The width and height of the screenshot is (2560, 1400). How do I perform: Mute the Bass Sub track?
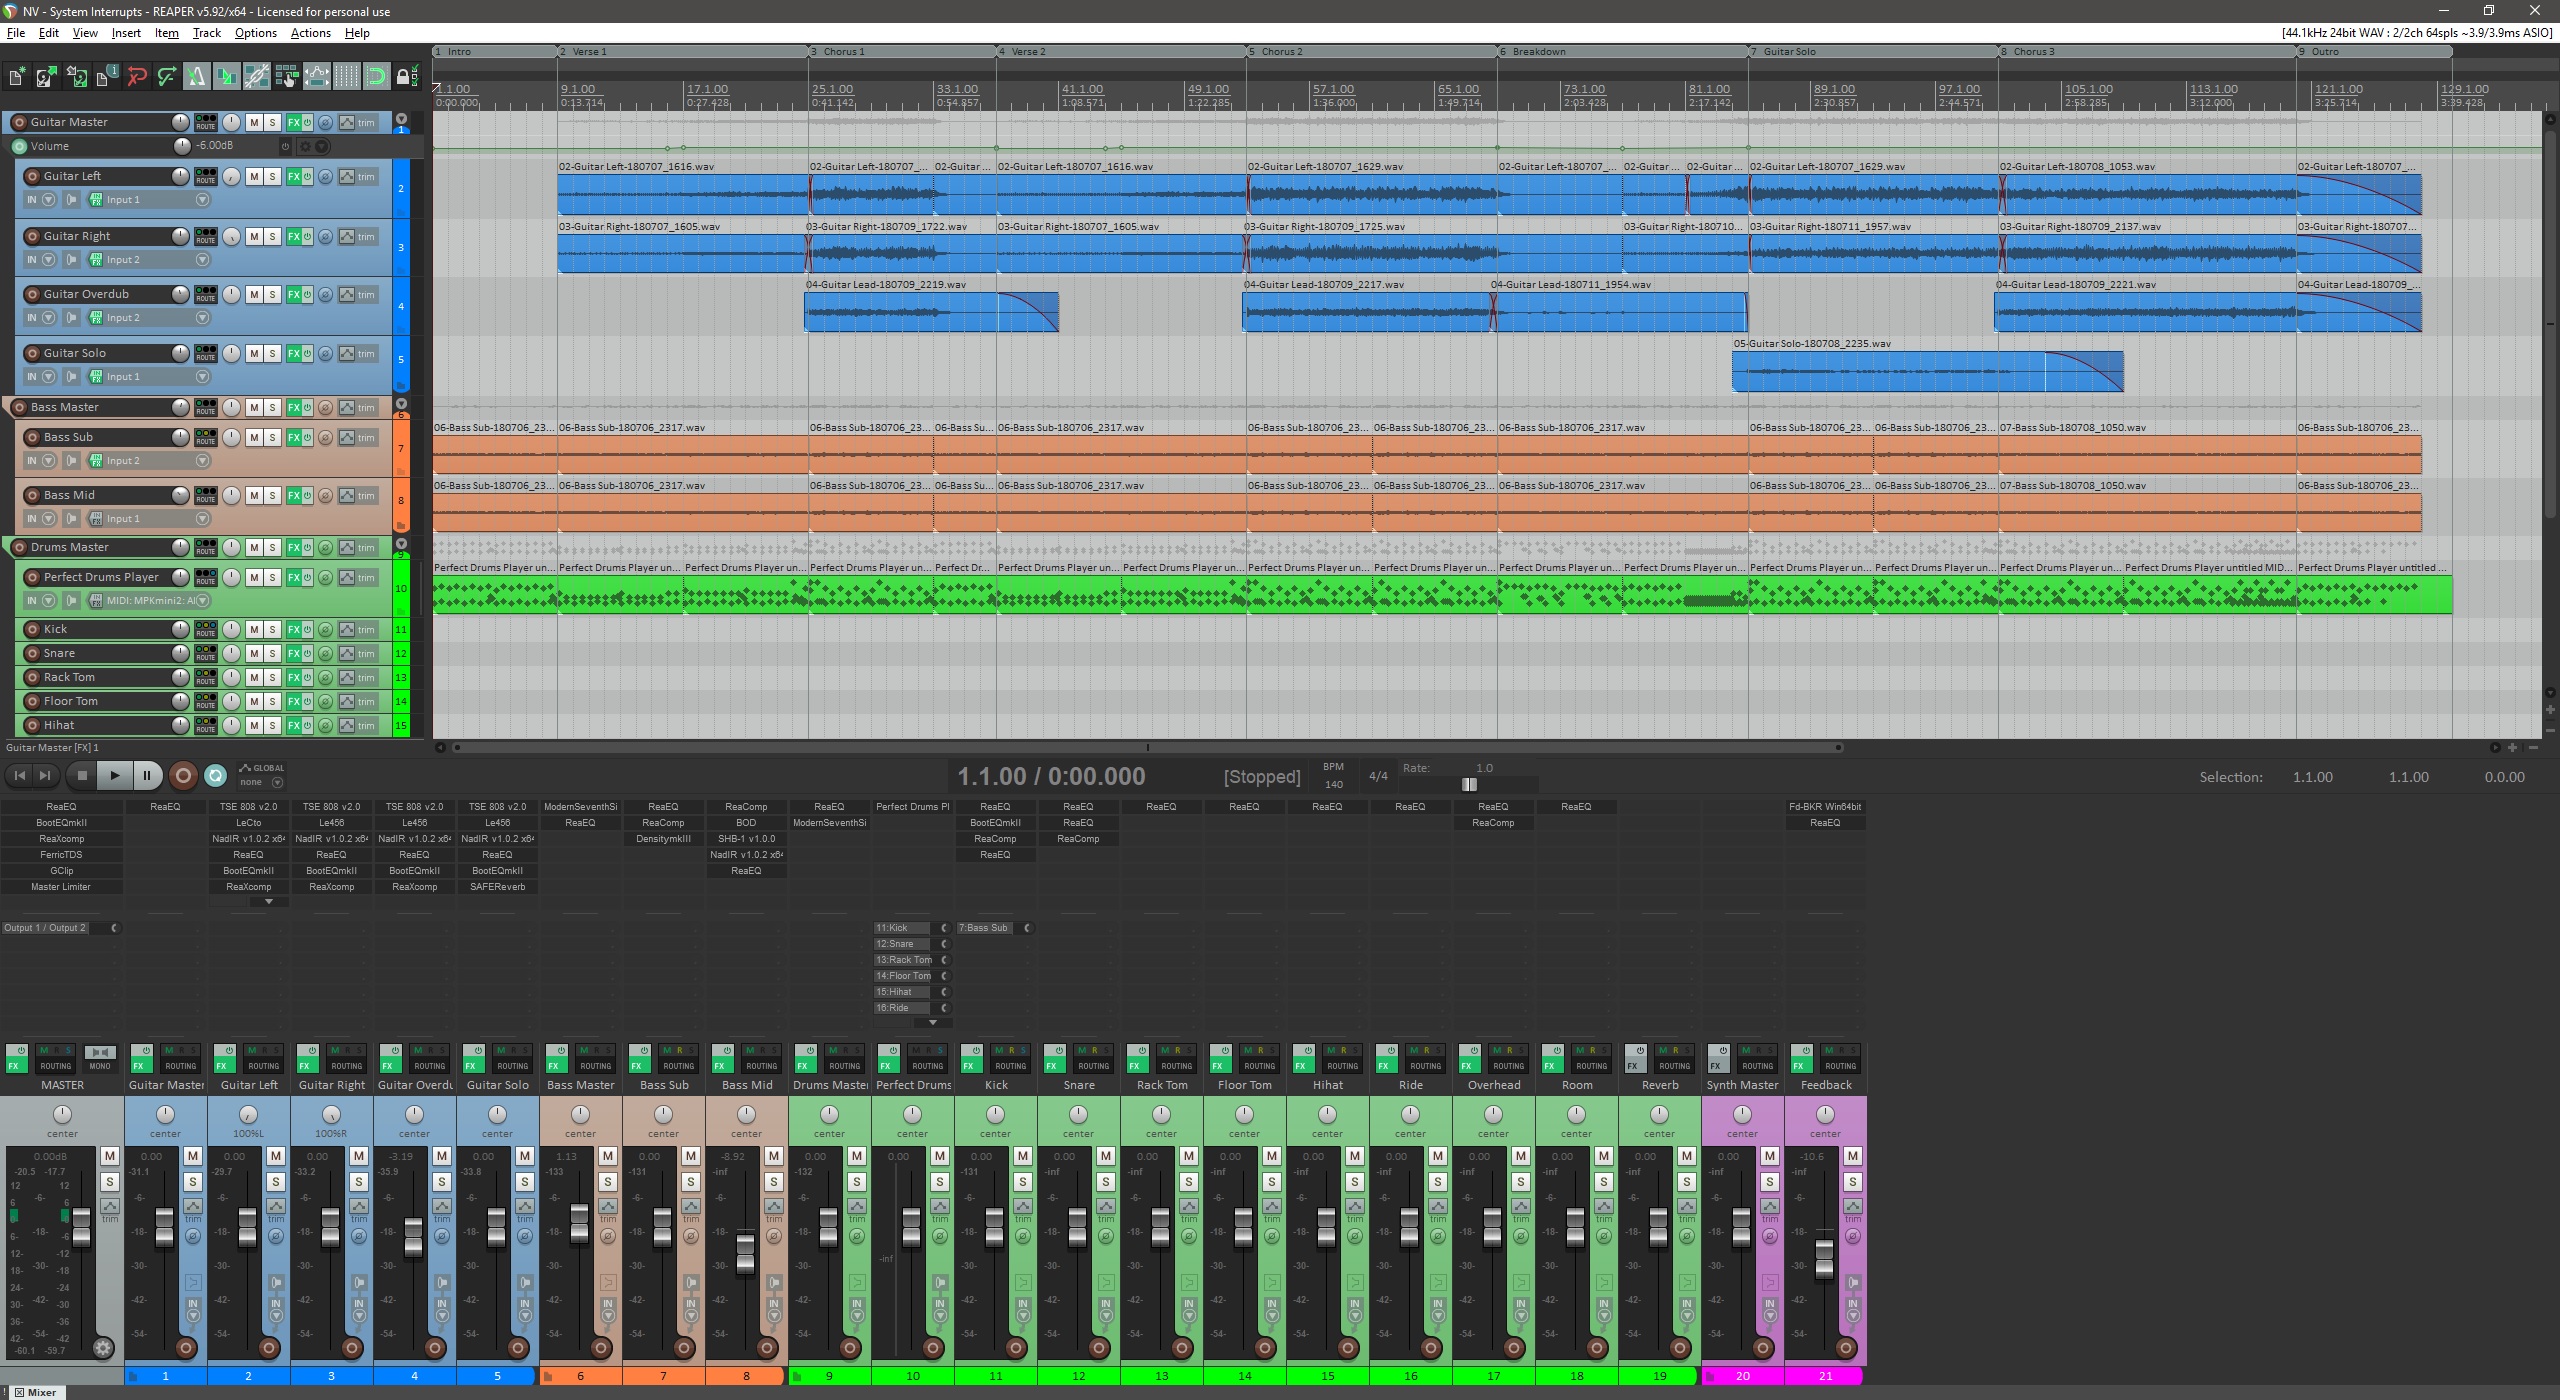253,437
